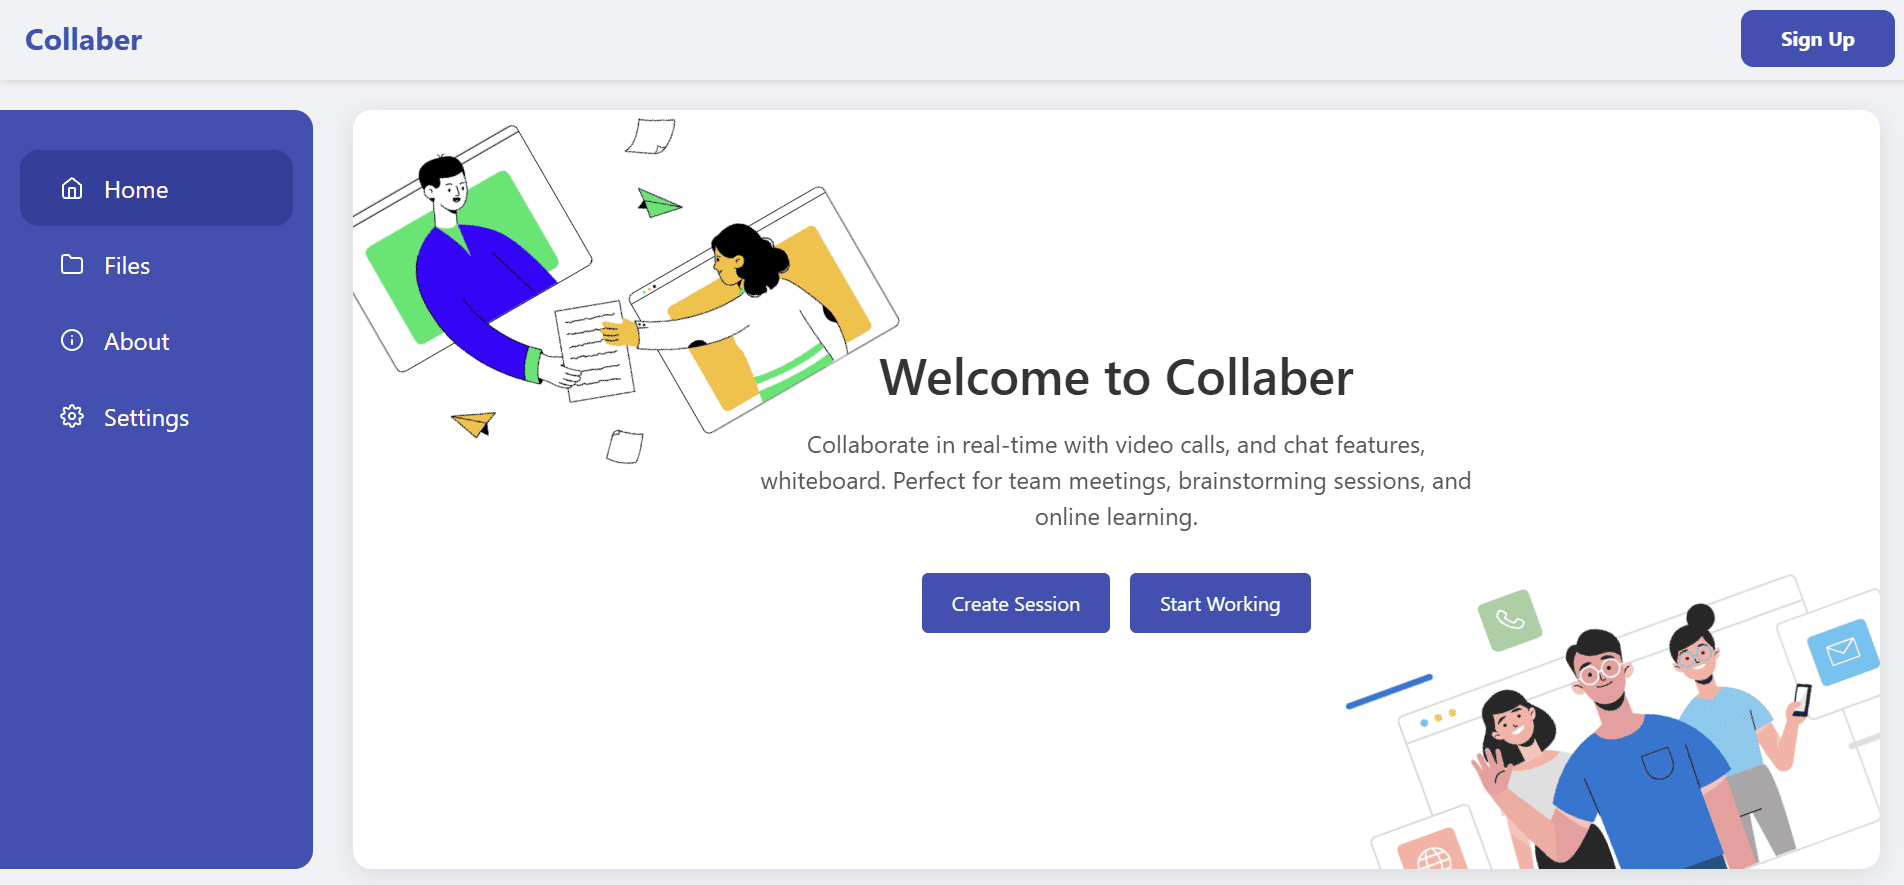
Task: Click the blue envelope icon in the illustration
Action: [1840, 650]
